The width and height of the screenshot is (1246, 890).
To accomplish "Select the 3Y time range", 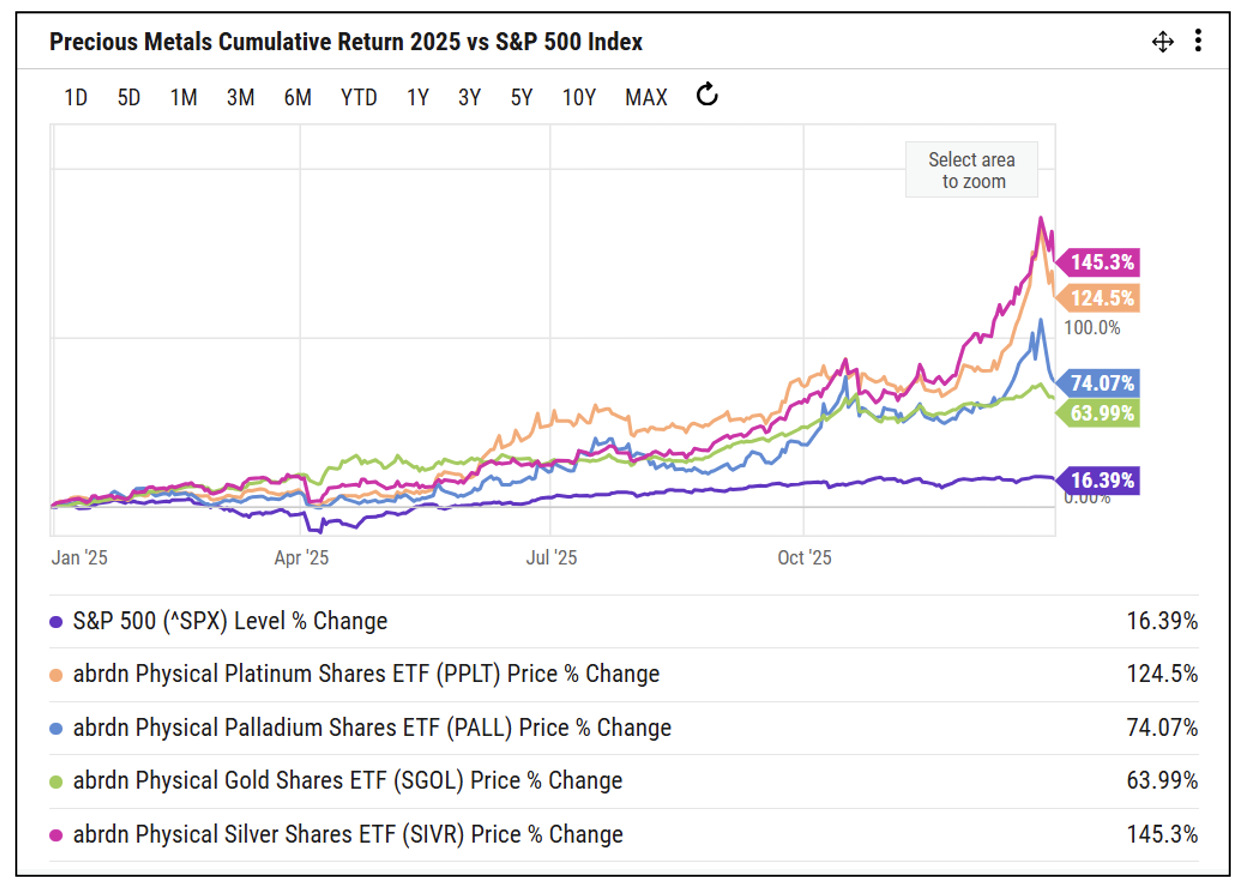I will coord(469,97).
